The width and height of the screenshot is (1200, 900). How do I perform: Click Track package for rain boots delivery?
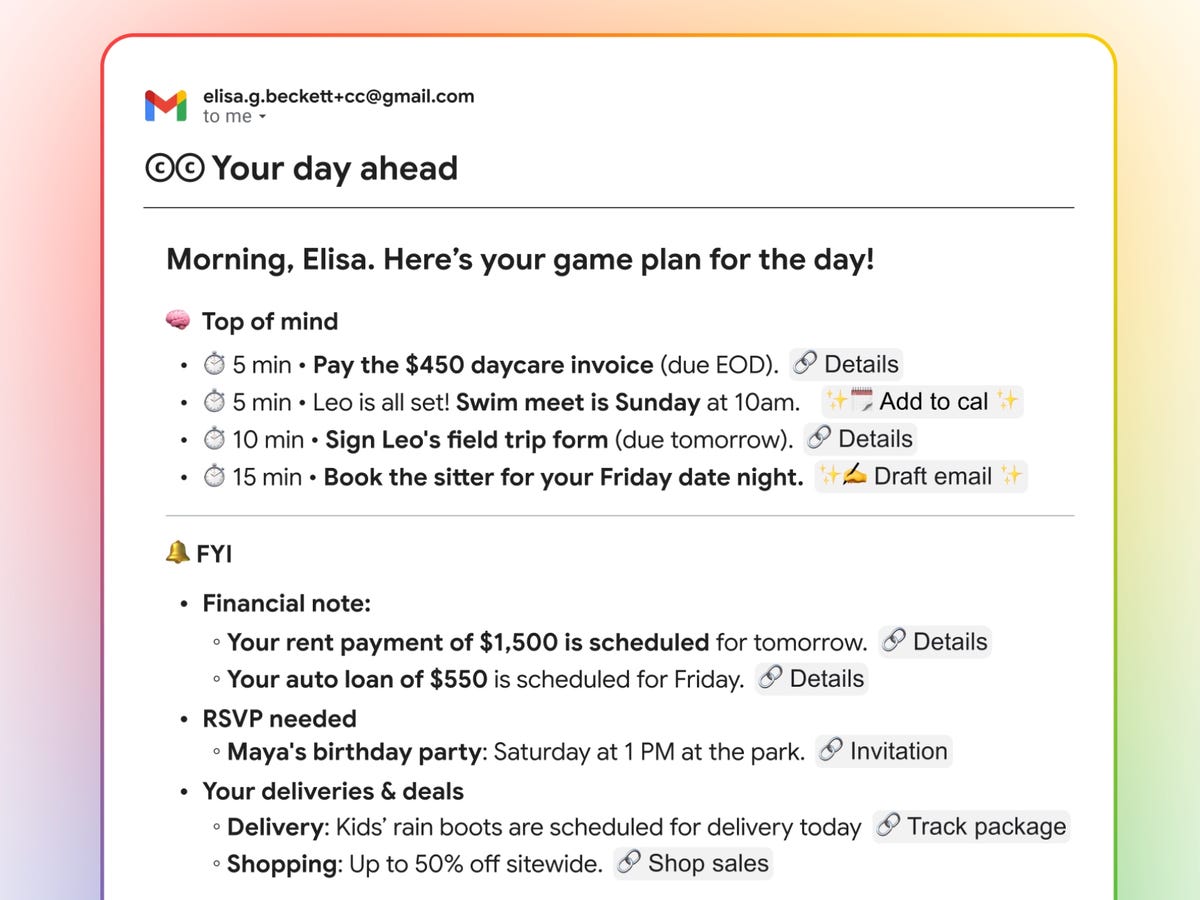click(x=971, y=826)
